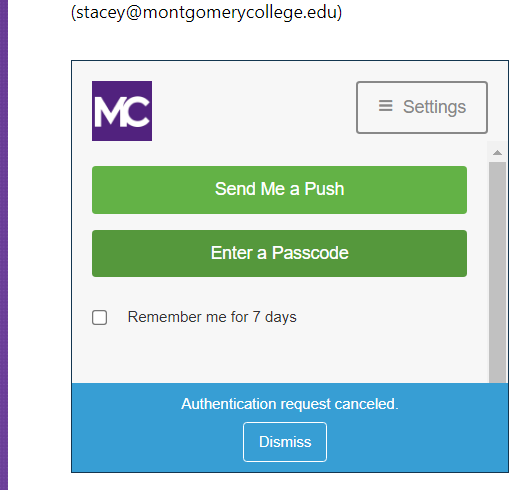
Task: Tick the box to remember this device
Action: [99, 317]
